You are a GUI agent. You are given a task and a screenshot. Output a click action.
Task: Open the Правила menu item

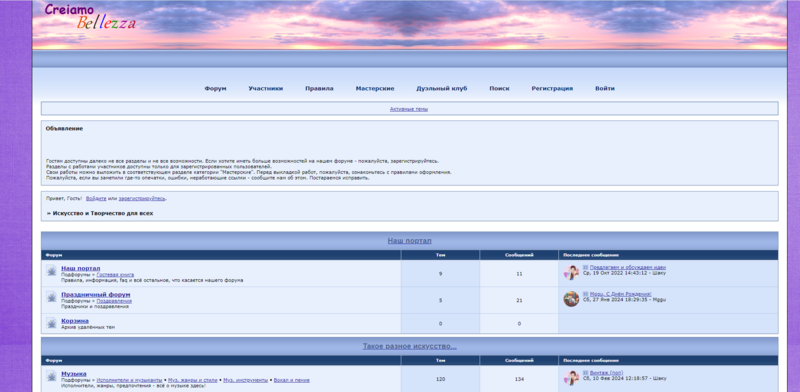coord(319,88)
